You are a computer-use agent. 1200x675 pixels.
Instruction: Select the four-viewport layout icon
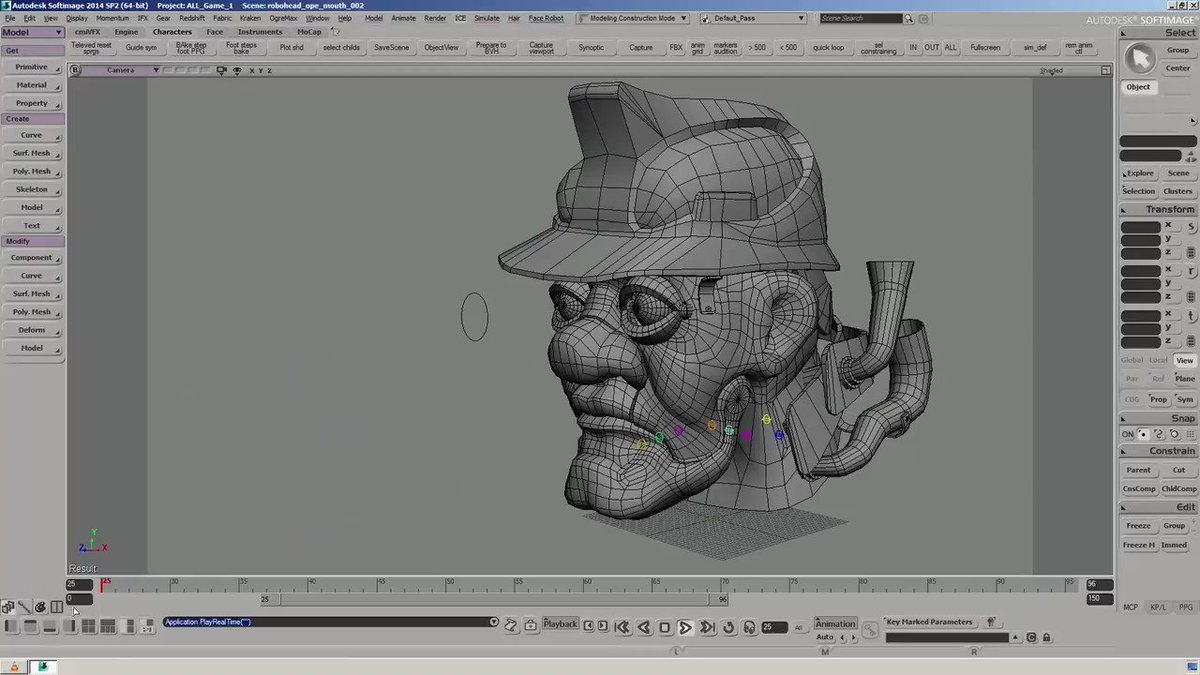tap(88, 626)
